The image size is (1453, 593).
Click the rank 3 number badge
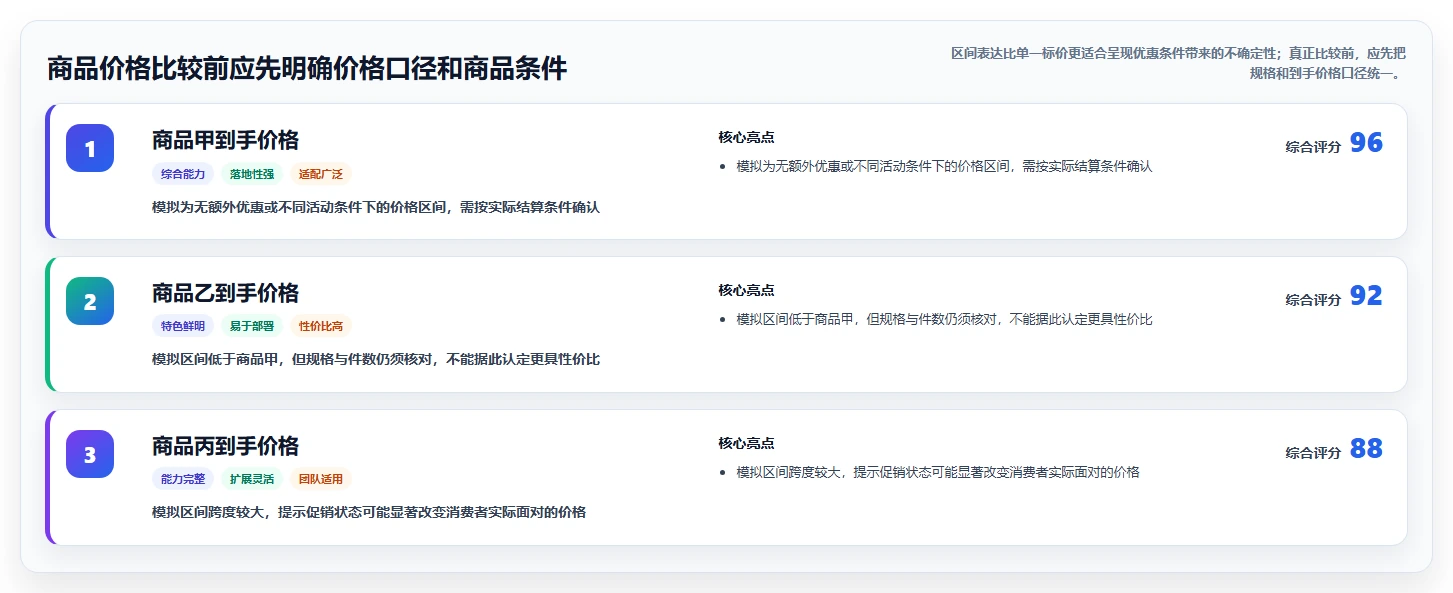(x=90, y=454)
